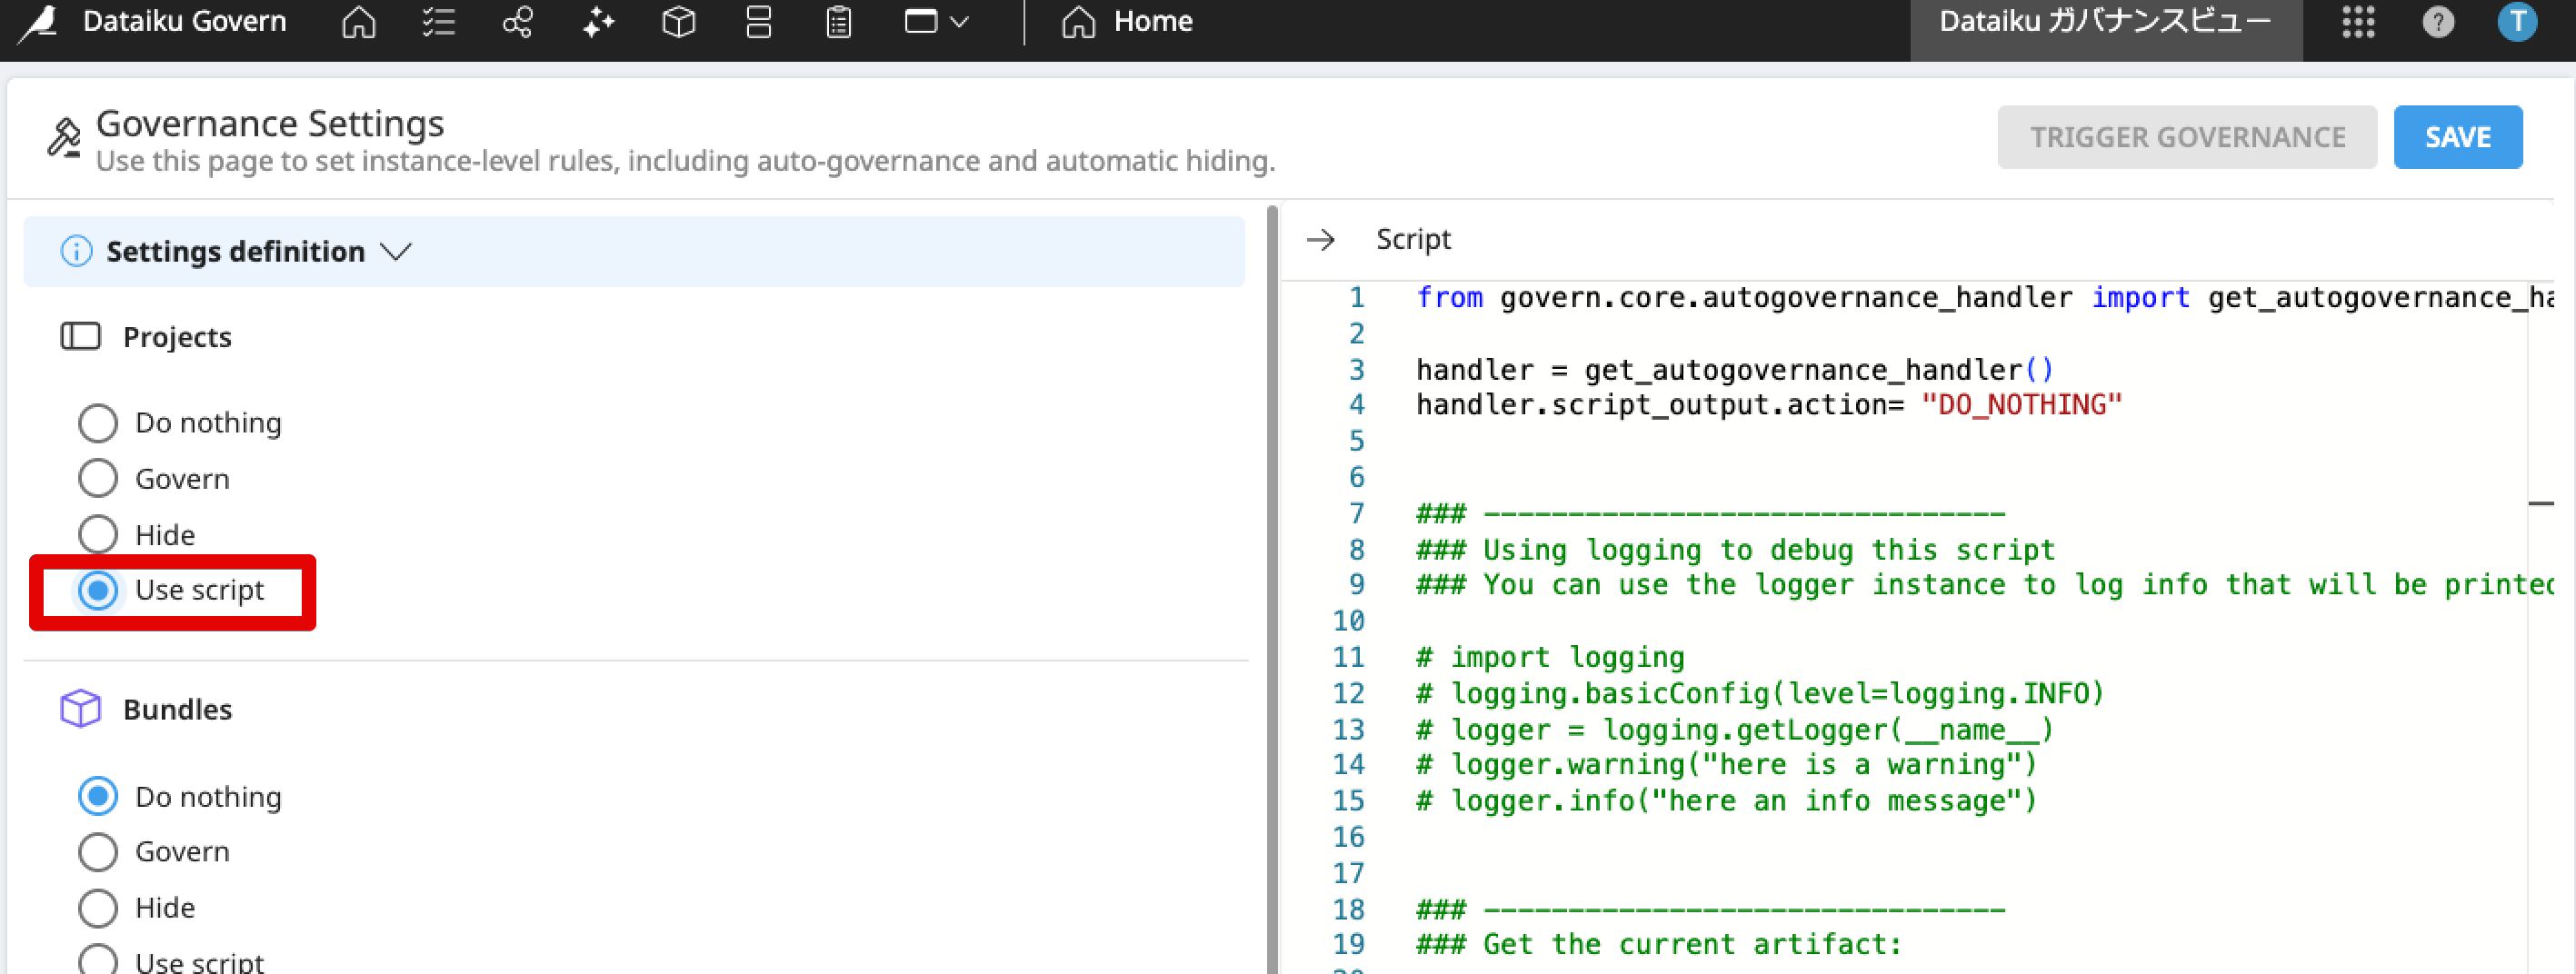Open the Home icon in the toolbar
2576x974 pixels.
[358, 21]
